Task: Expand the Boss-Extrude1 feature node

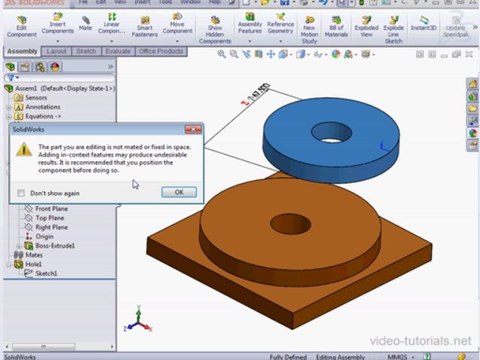Action: click(x=19, y=246)
